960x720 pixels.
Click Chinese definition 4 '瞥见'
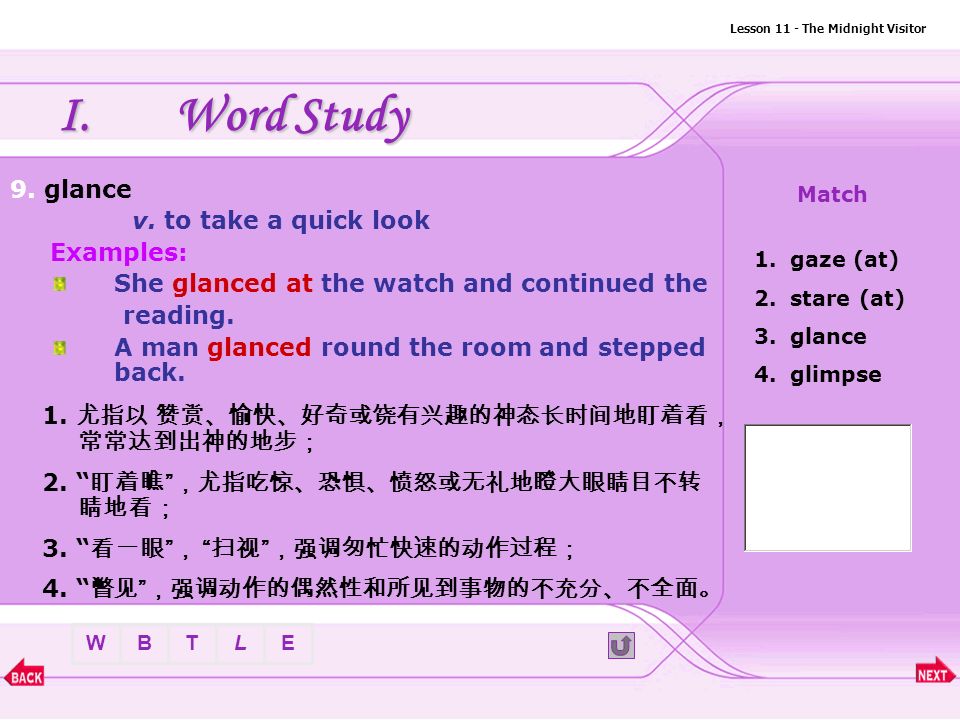click(378, 588)
